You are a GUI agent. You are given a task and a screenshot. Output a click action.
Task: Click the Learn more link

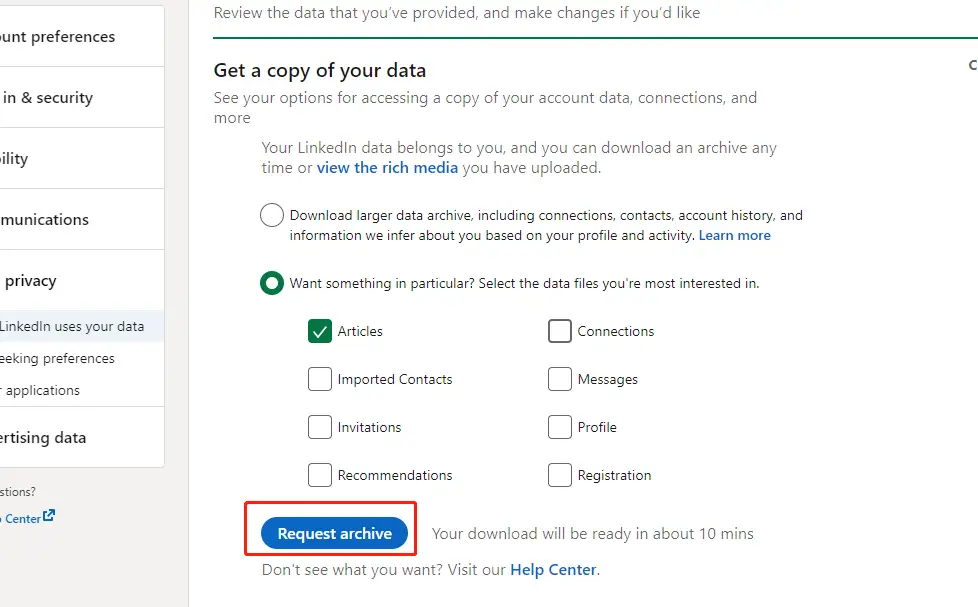pos(734,236)
